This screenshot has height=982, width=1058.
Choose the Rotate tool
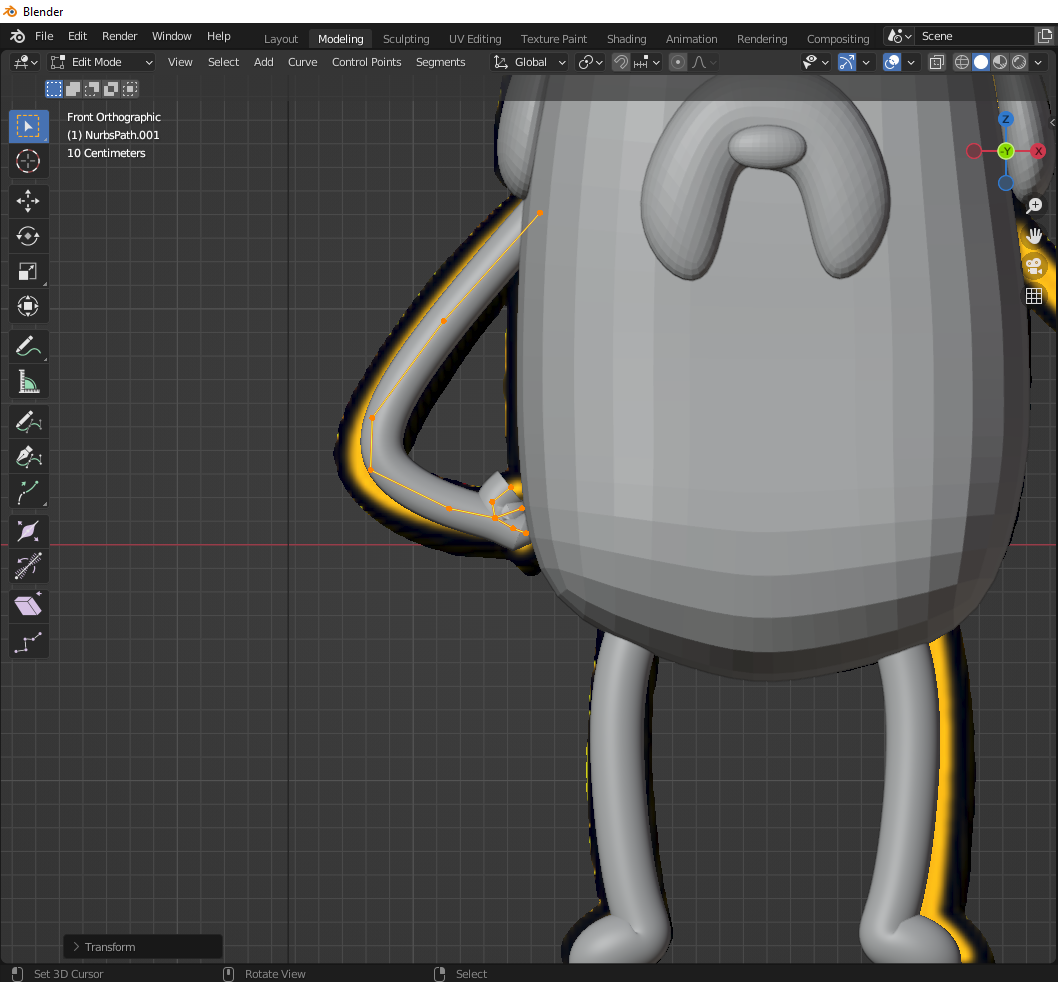[28, 236]
